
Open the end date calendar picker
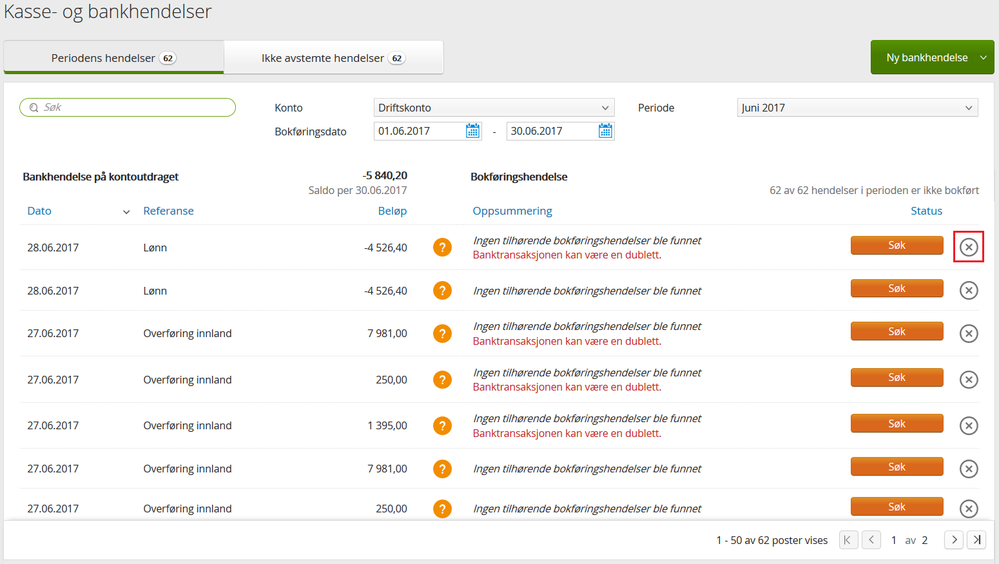[605, 131]
